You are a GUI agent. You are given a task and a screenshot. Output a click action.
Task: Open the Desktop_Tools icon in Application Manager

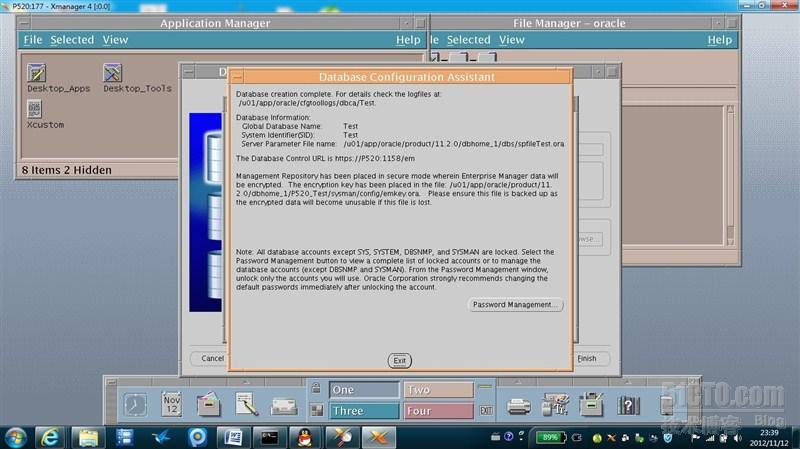pos(112,72)
